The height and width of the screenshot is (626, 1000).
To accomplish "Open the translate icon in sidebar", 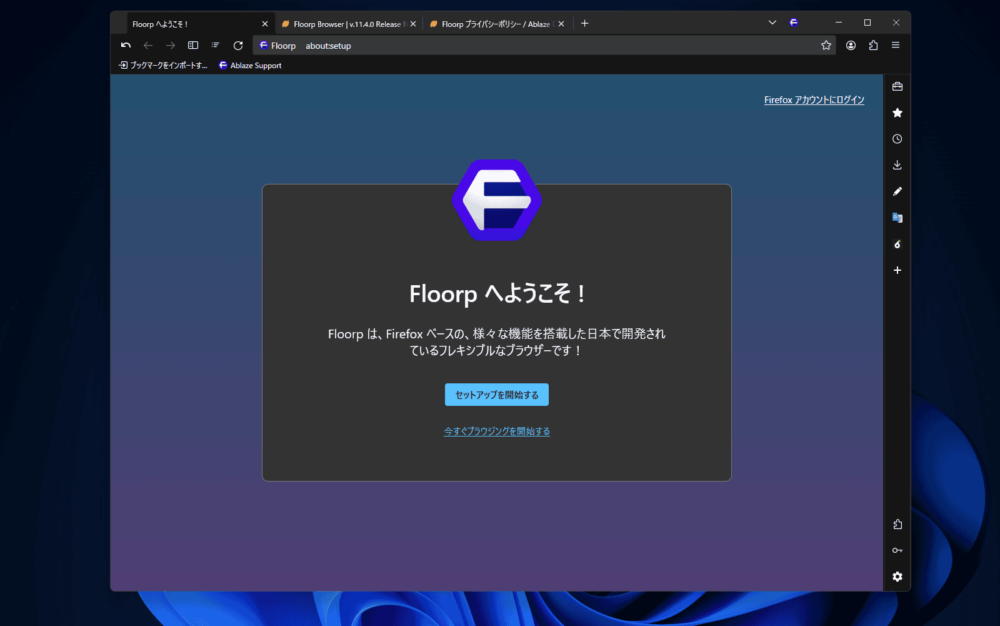I will (x=897, y=217).
